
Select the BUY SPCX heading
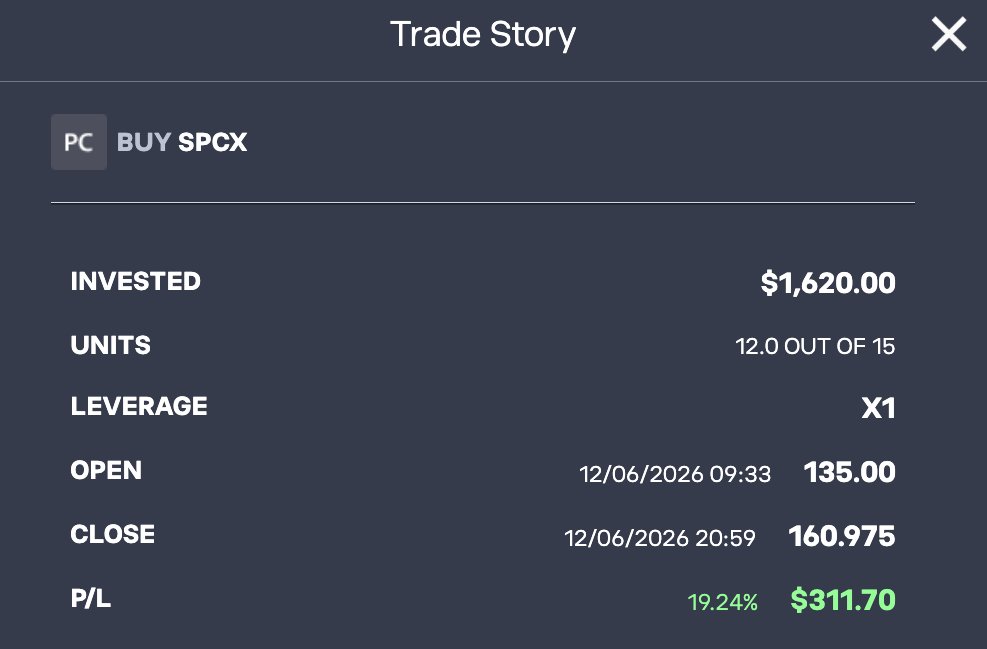click(x=182, y=142)
